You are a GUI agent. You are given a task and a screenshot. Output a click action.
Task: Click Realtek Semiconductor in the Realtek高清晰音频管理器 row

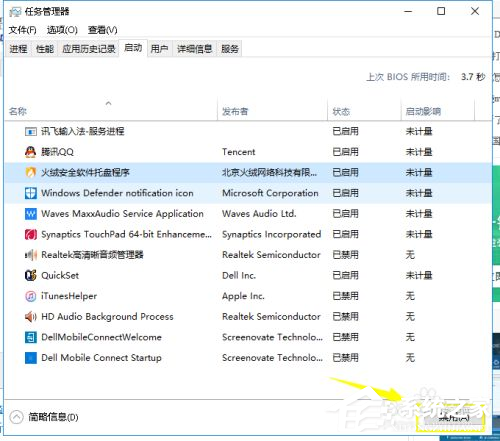[271, 255]
